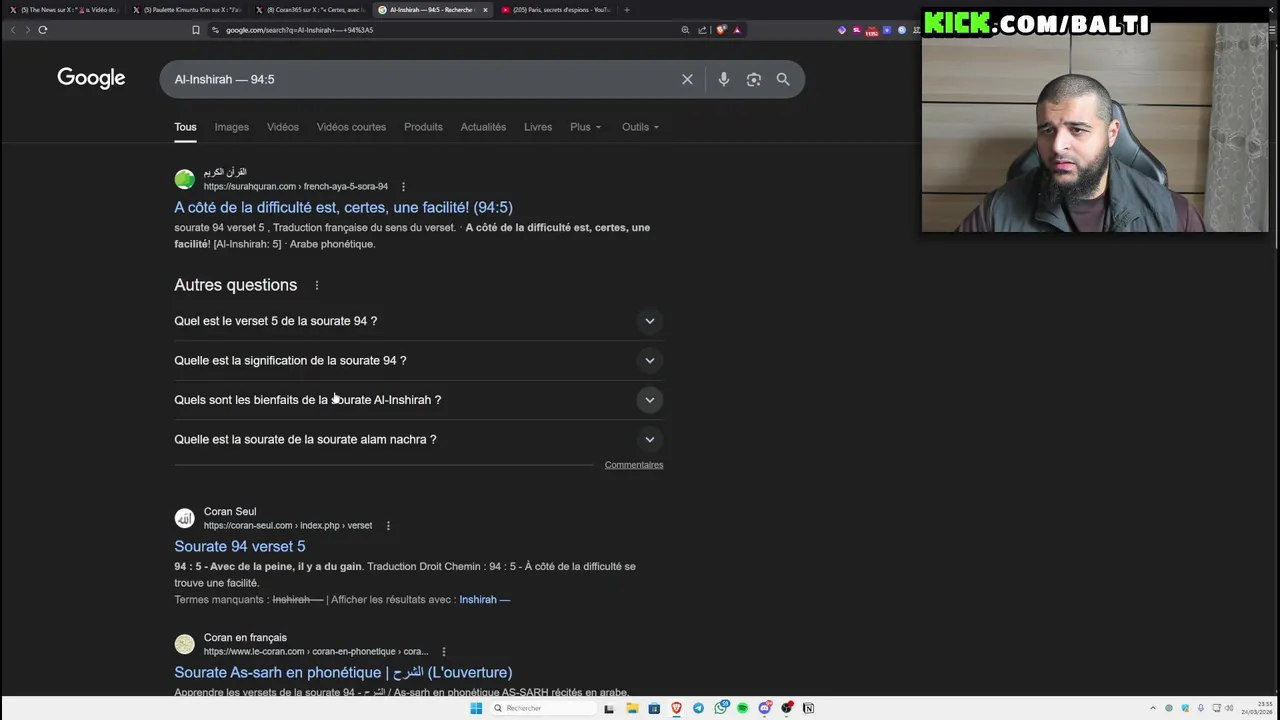
Task: Clear the Google search box text
Action: pyautogui.click(x=687, y=79)
